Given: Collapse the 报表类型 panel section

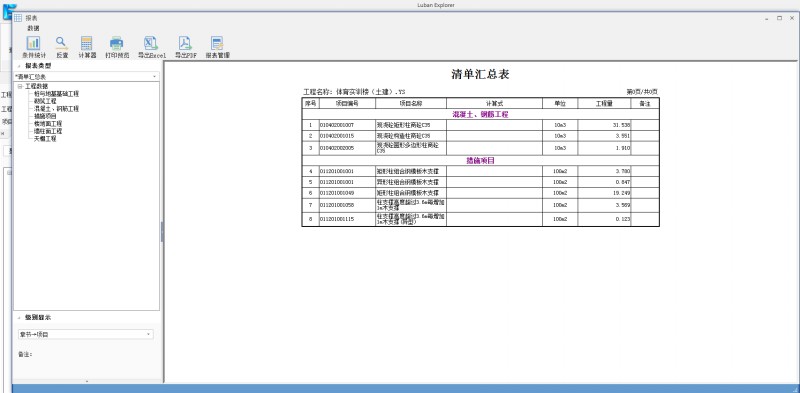Looking at the screenshot, I should pos(19,66).
